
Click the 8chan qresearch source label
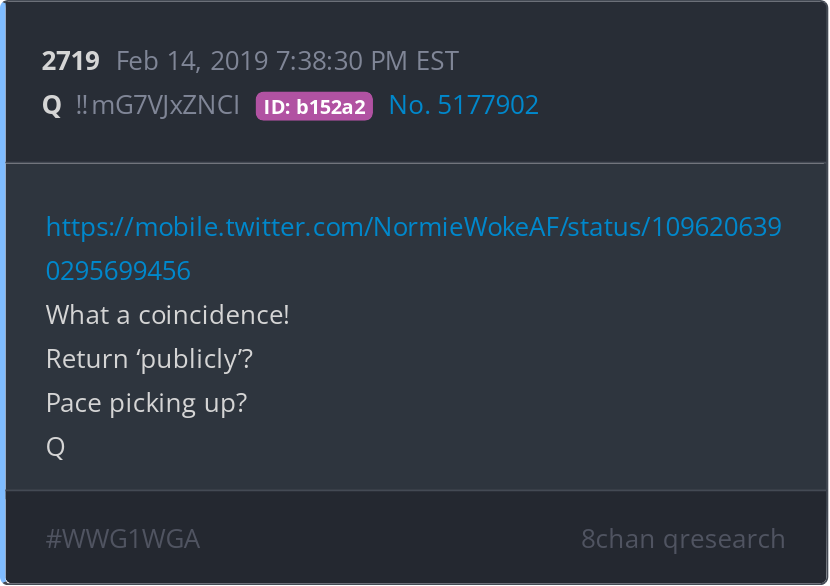click(x=683, y=539)
